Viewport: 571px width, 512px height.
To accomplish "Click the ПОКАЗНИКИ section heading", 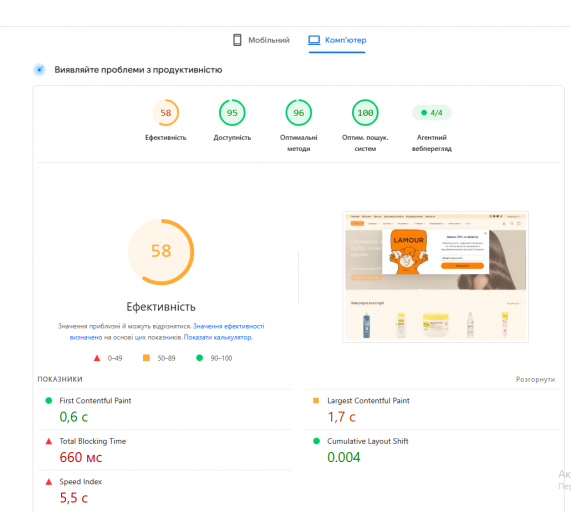I will click(x=60, y=379).
